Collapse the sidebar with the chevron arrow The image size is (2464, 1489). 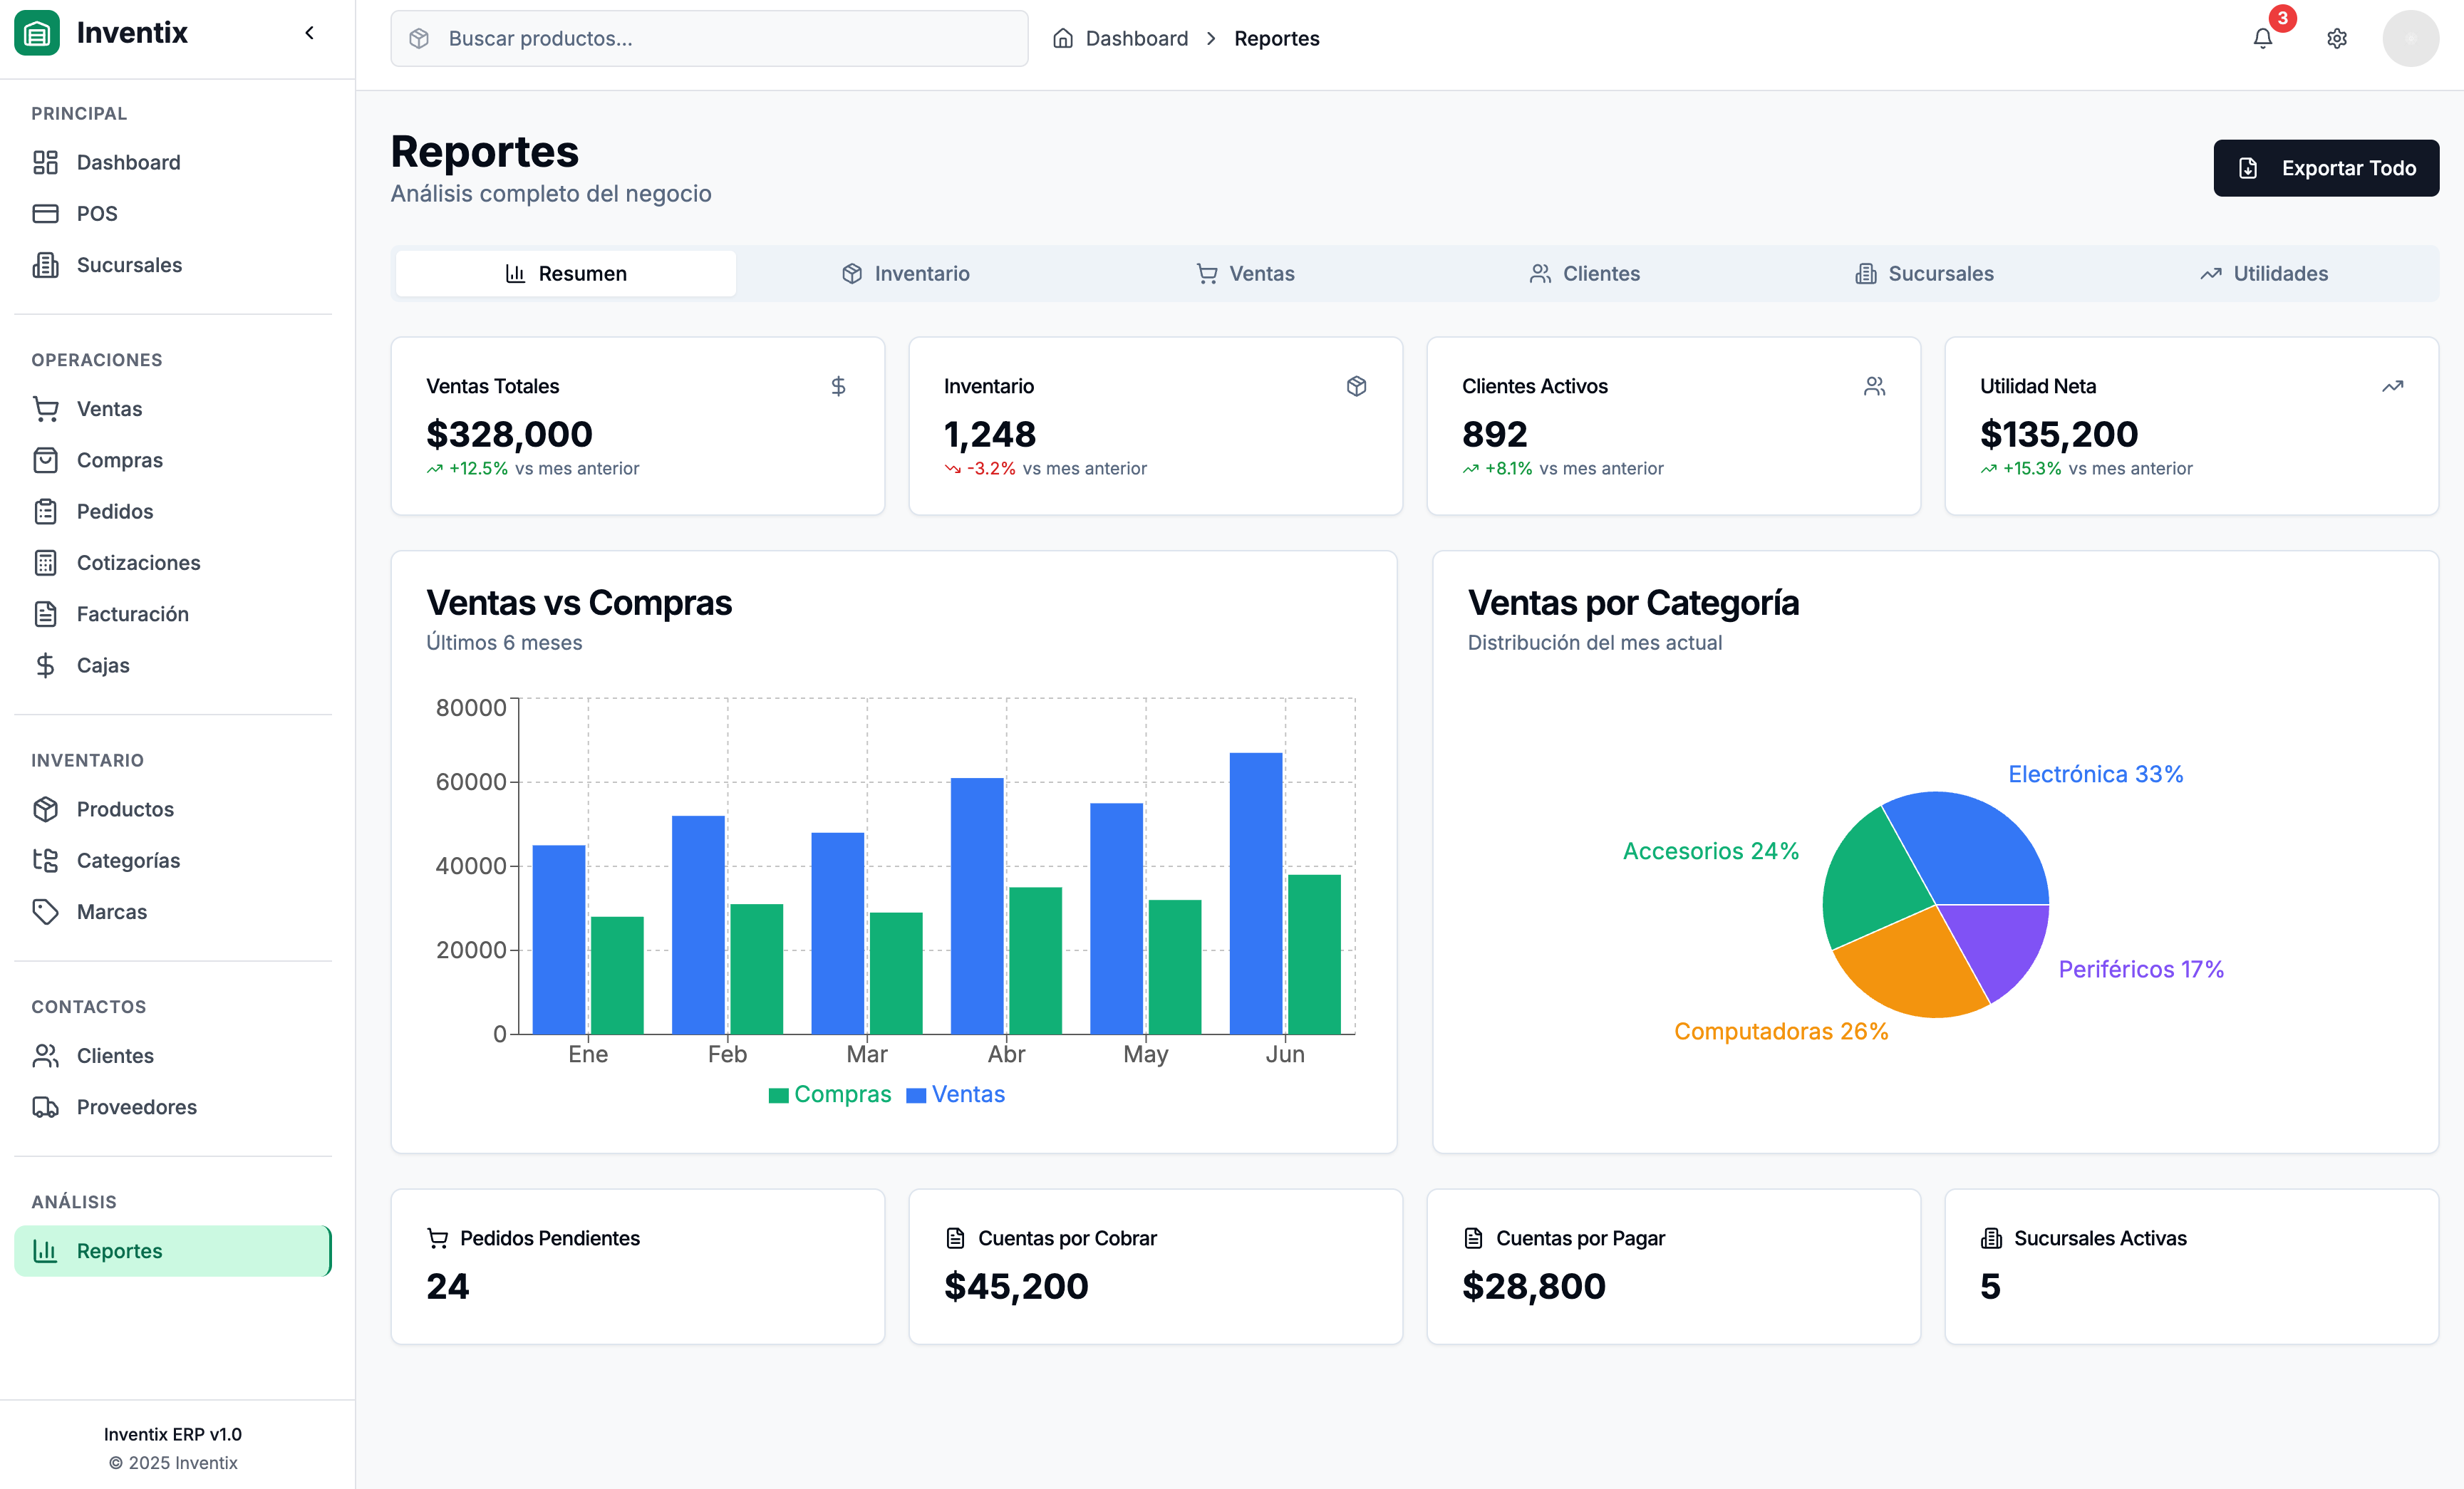(x=310, y=33)
